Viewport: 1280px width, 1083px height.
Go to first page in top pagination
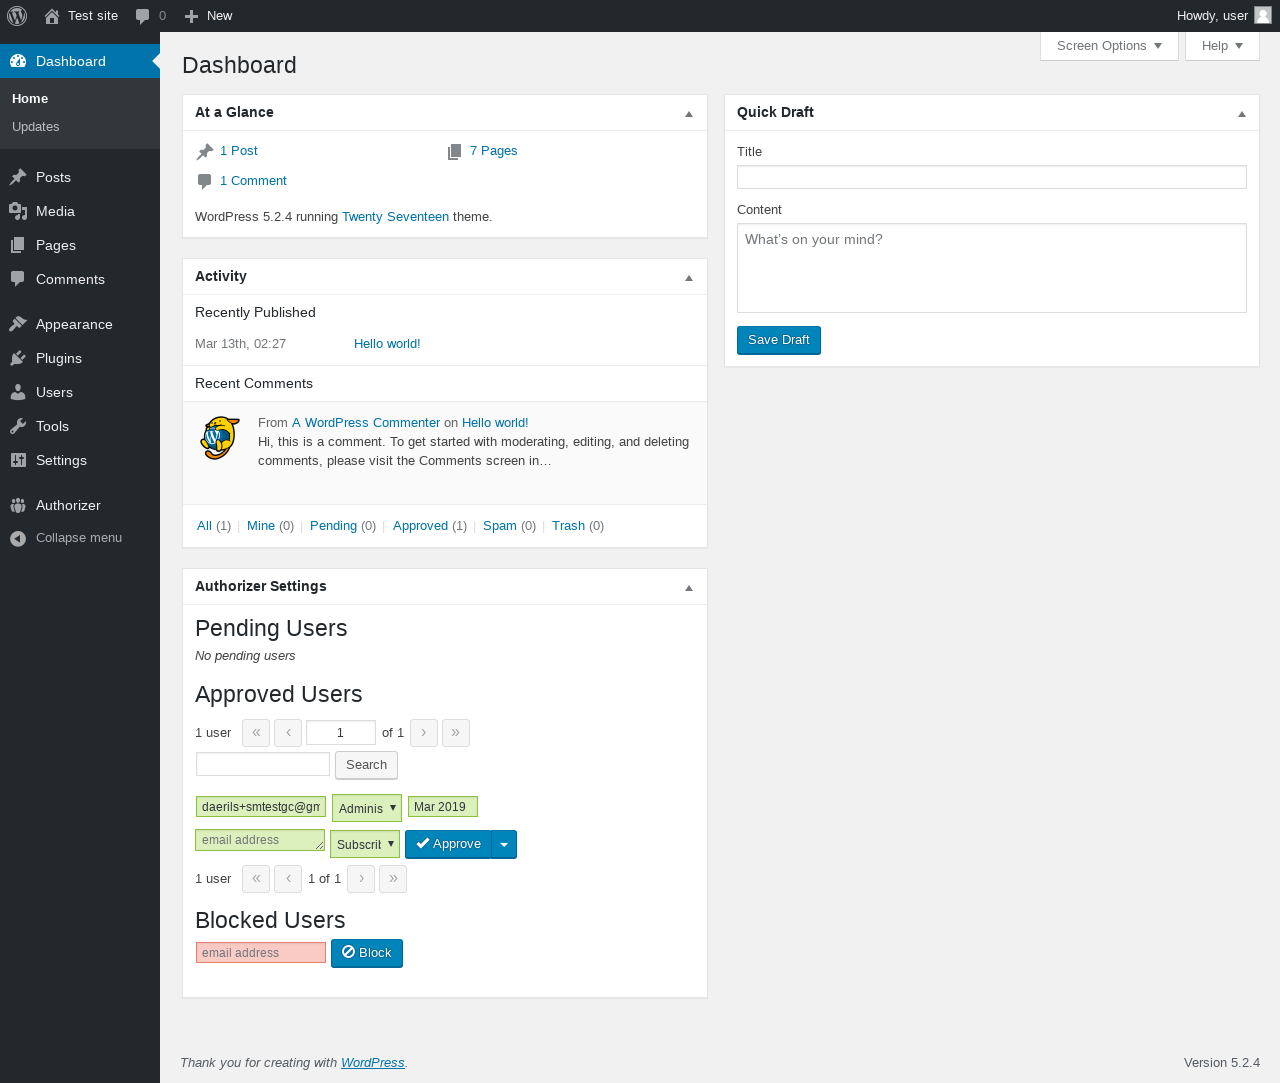click(256, 733)
